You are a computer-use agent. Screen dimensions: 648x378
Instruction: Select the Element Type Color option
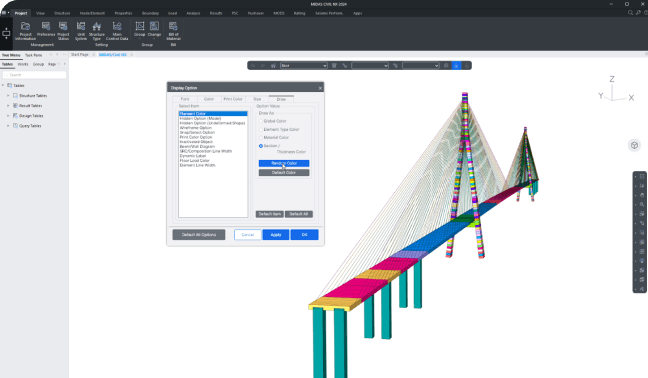[261, 129]
